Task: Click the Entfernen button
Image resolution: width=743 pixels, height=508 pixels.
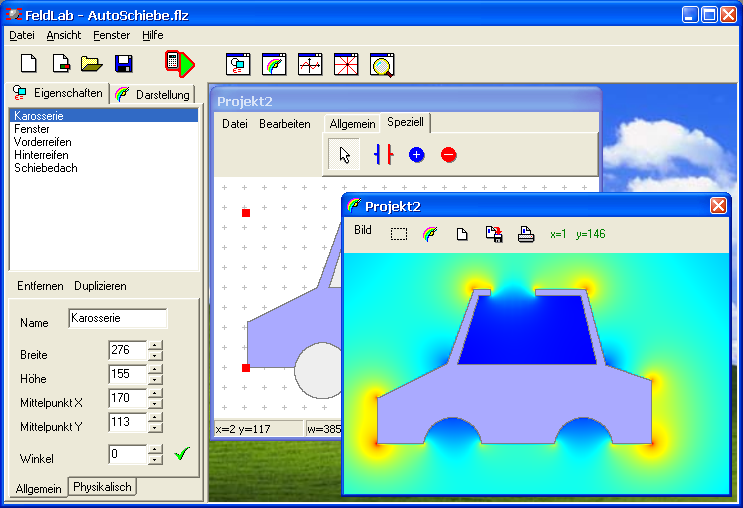Action: pyautogui.click(x=40, y=286)
